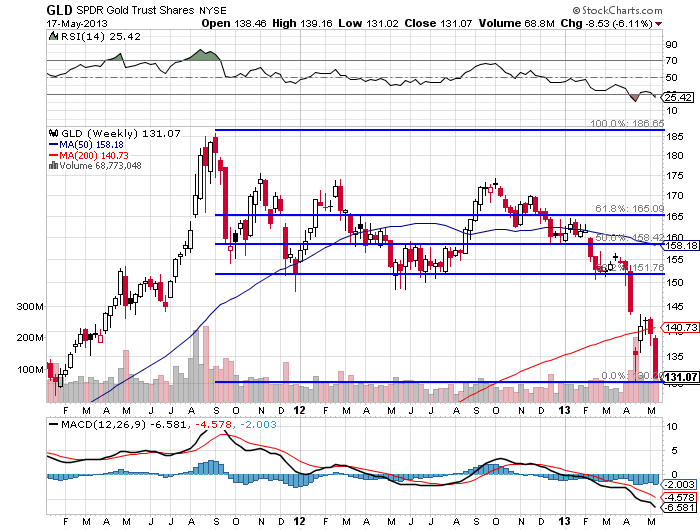Viewport: 700px width, 530px height.
Task: Click the RSI(14) area icon
Action: click(53, 36)
